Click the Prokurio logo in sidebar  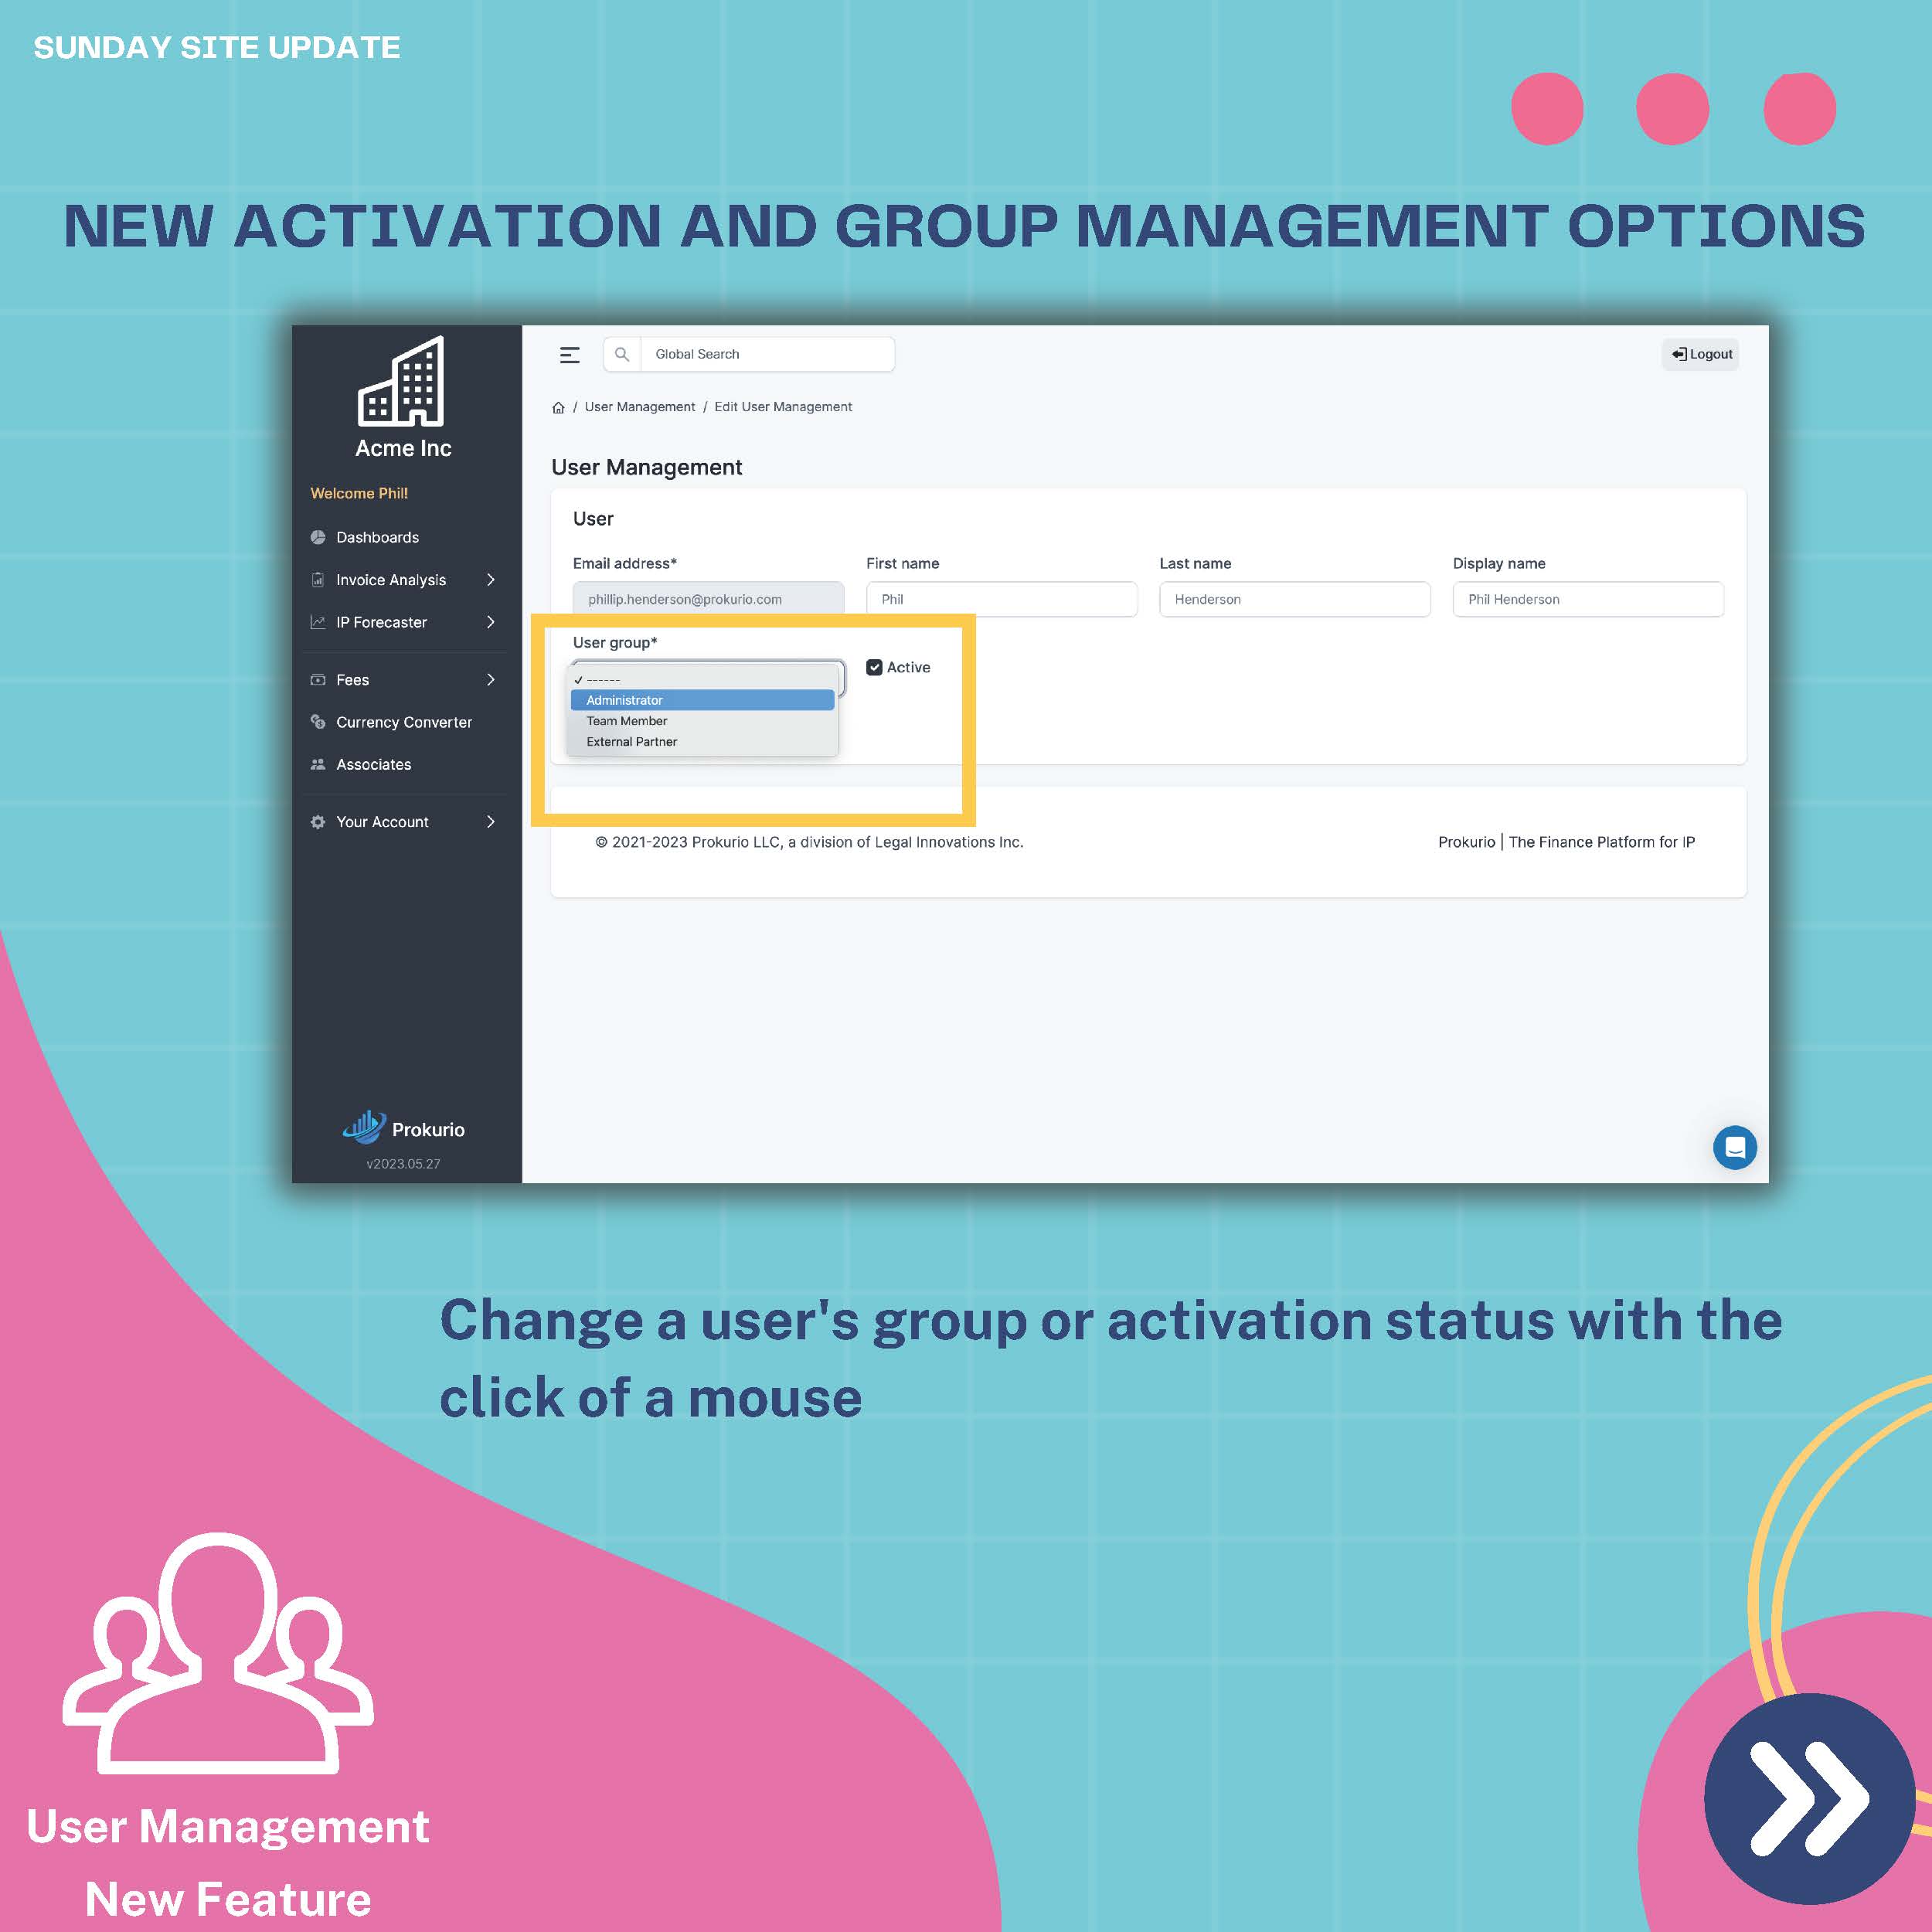pyautogui.click(x=403, y=1128)
